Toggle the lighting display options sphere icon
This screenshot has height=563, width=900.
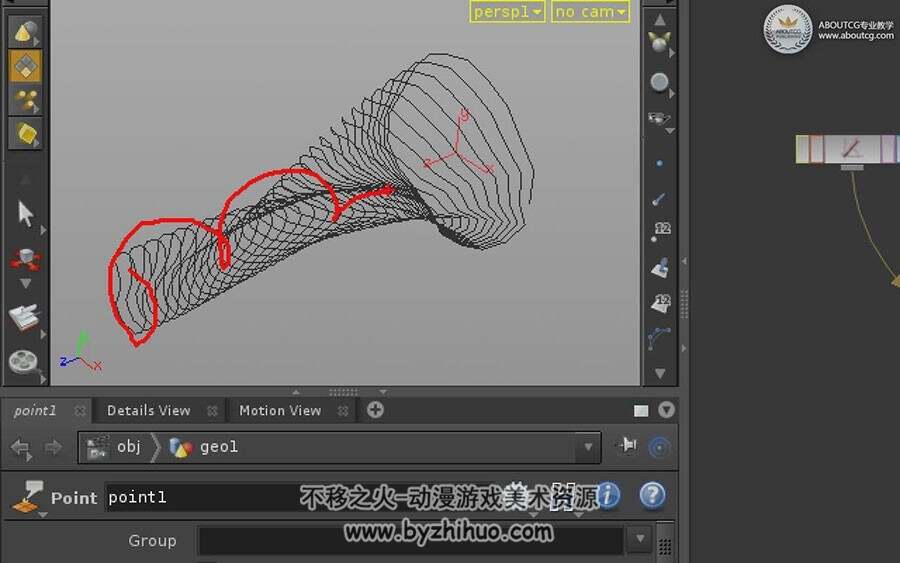[x=660, y=42]
